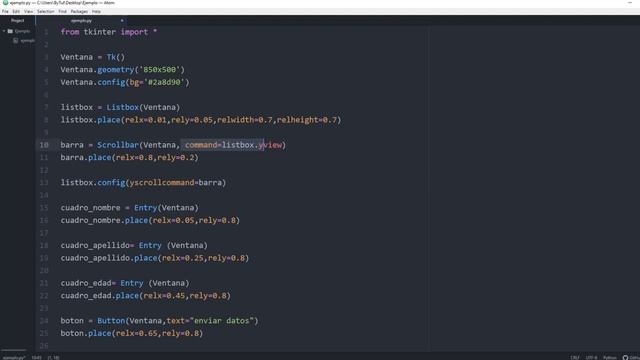Select the ejemplo.py editor tab
Image resolution: width=640 pixels, height=360 pixels.
click(x=81, y=20)
